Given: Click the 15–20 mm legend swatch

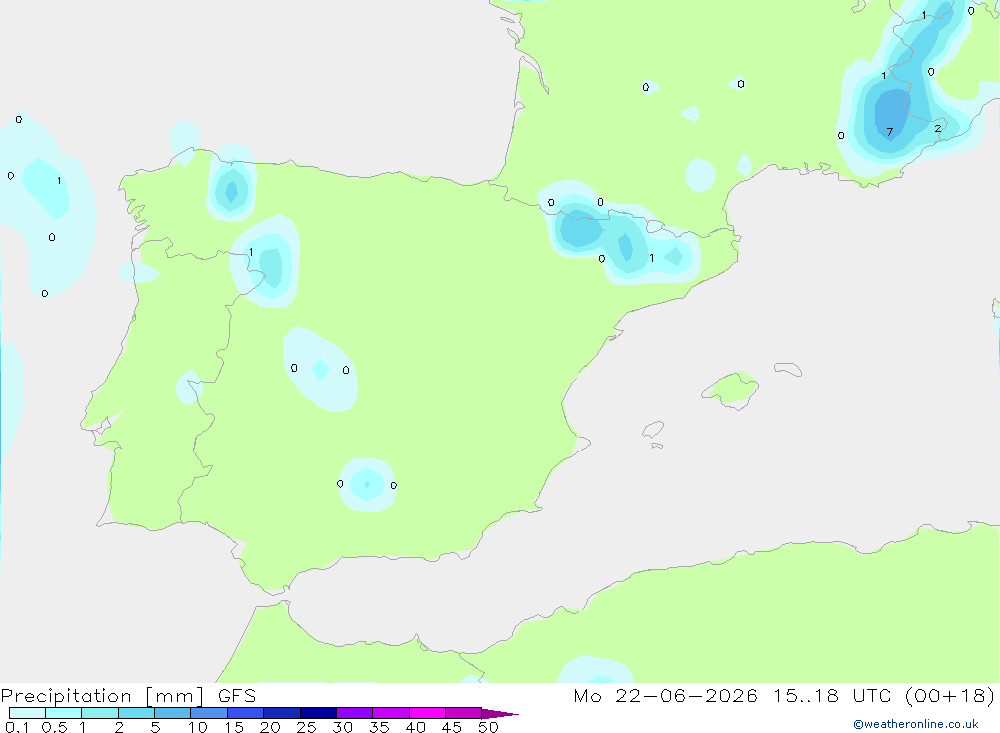Looking at the screenshot, I should point(246,713).
